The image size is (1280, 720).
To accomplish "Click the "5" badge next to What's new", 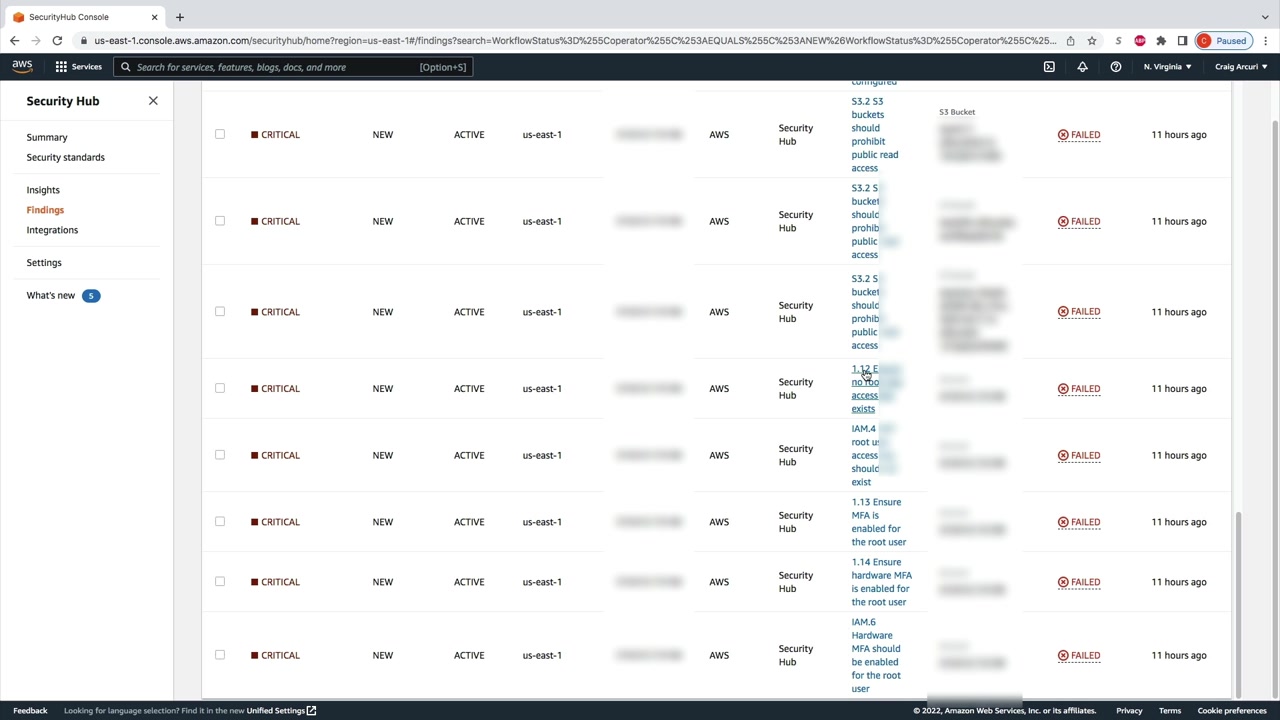I will (91, 296).
